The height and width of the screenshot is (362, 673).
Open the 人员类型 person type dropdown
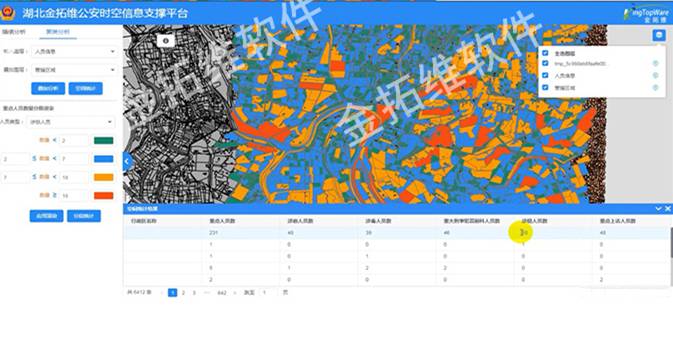tap(70, 122)
